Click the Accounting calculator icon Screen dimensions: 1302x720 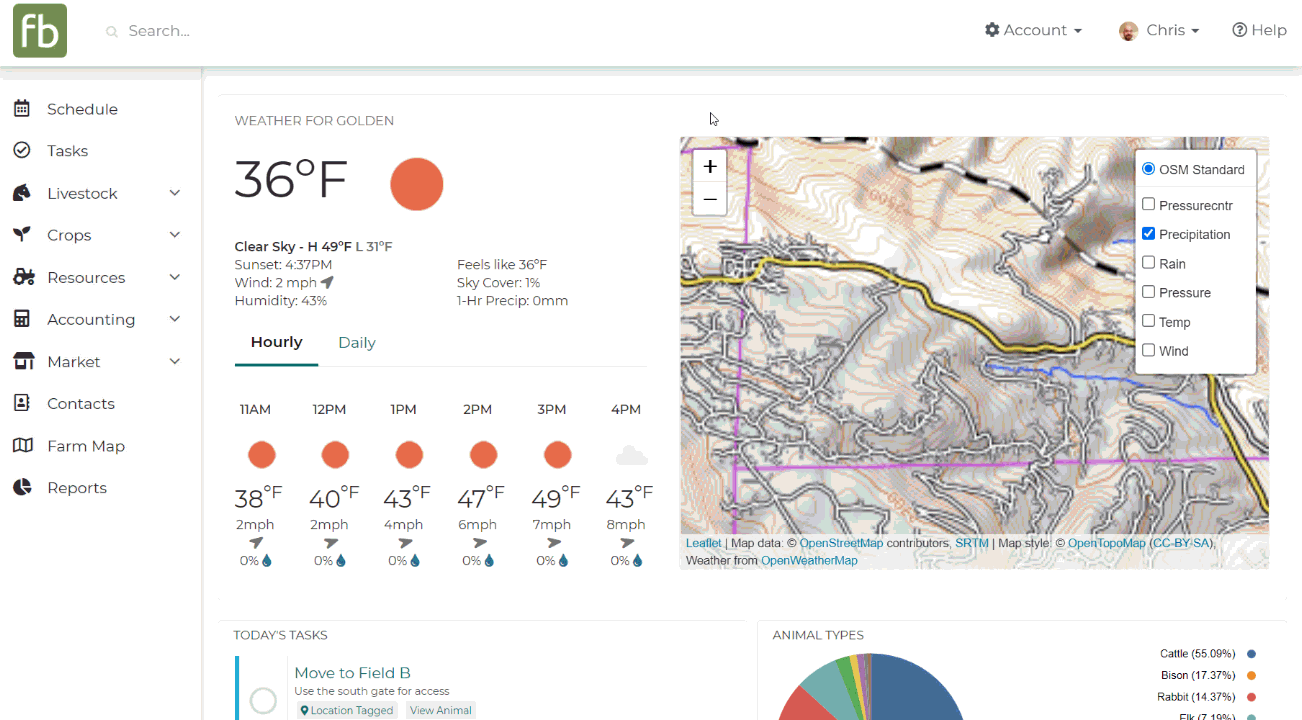click(x=22, y=319)
